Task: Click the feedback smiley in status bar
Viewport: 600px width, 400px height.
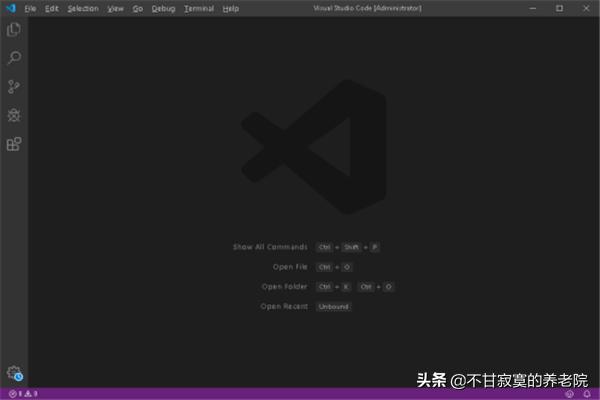Action: point(569,393)
